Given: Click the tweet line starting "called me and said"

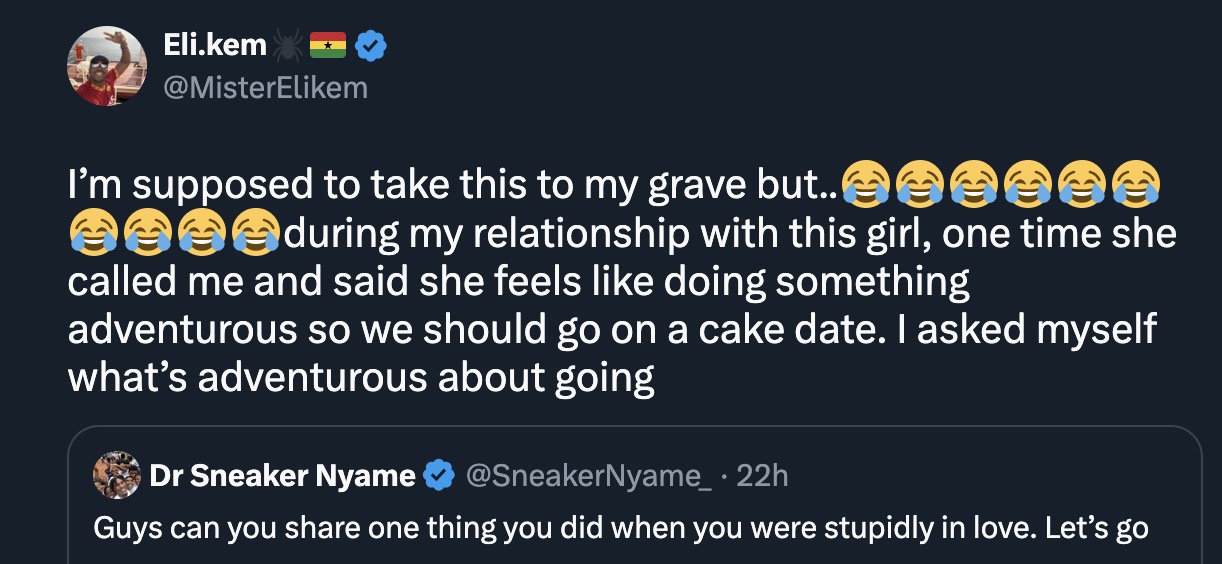Looking at the screenshot, I should point(518,282).
